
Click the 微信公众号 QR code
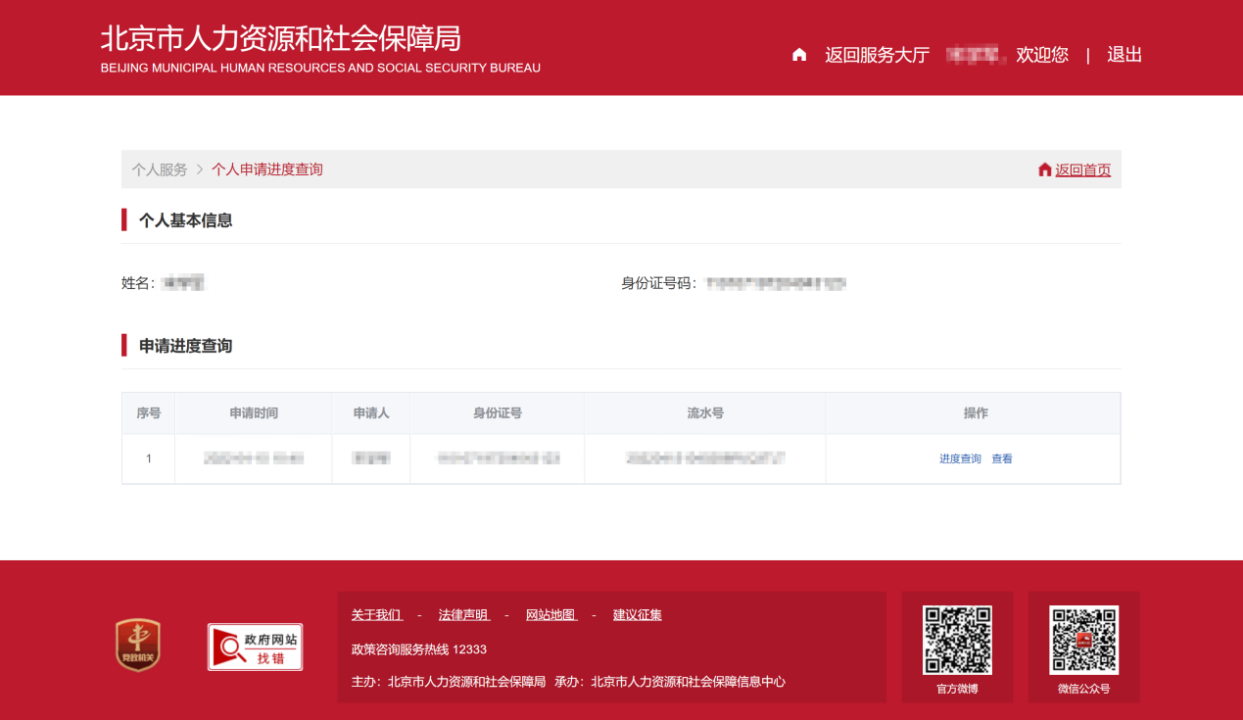(x=1084, y=640)
